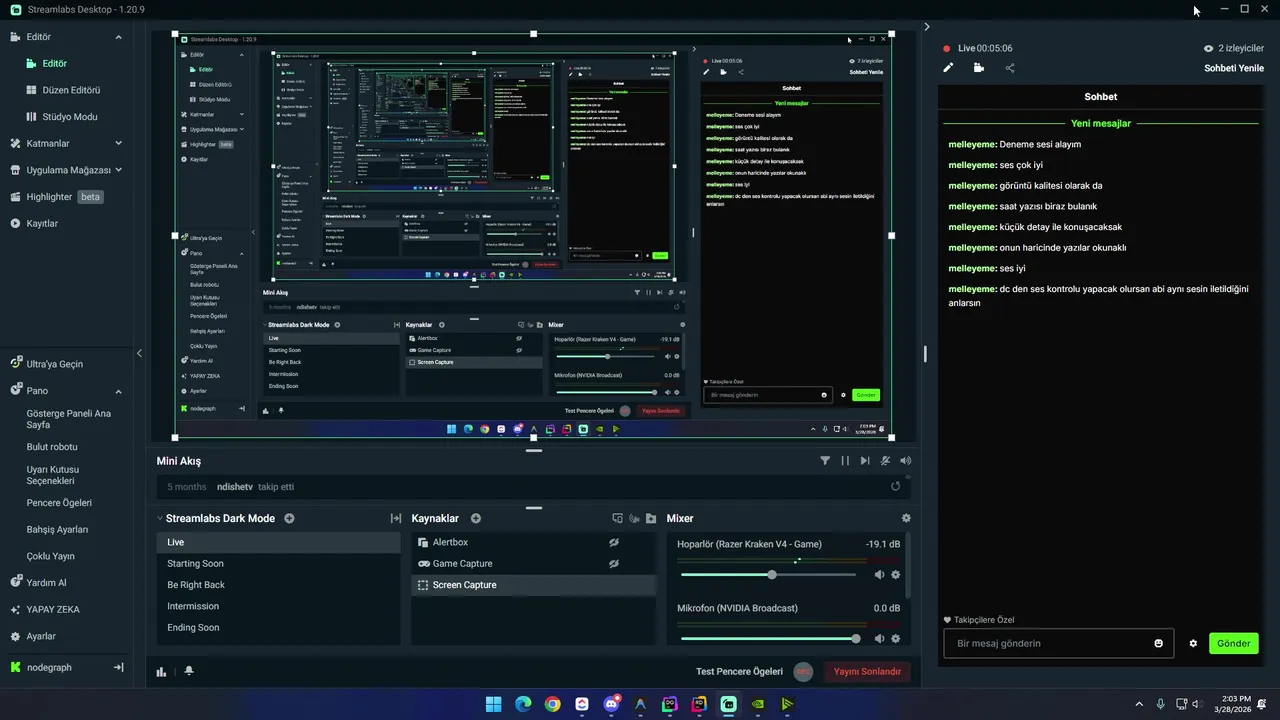Collapse the Editör sidebar section

[118, 37]
